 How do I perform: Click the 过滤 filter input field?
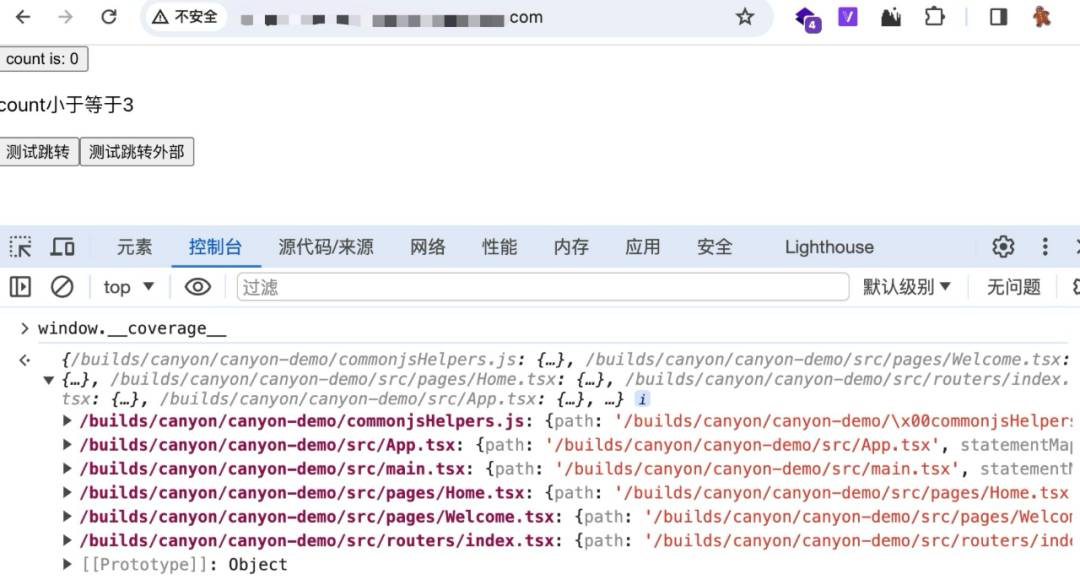click(543, 287)
